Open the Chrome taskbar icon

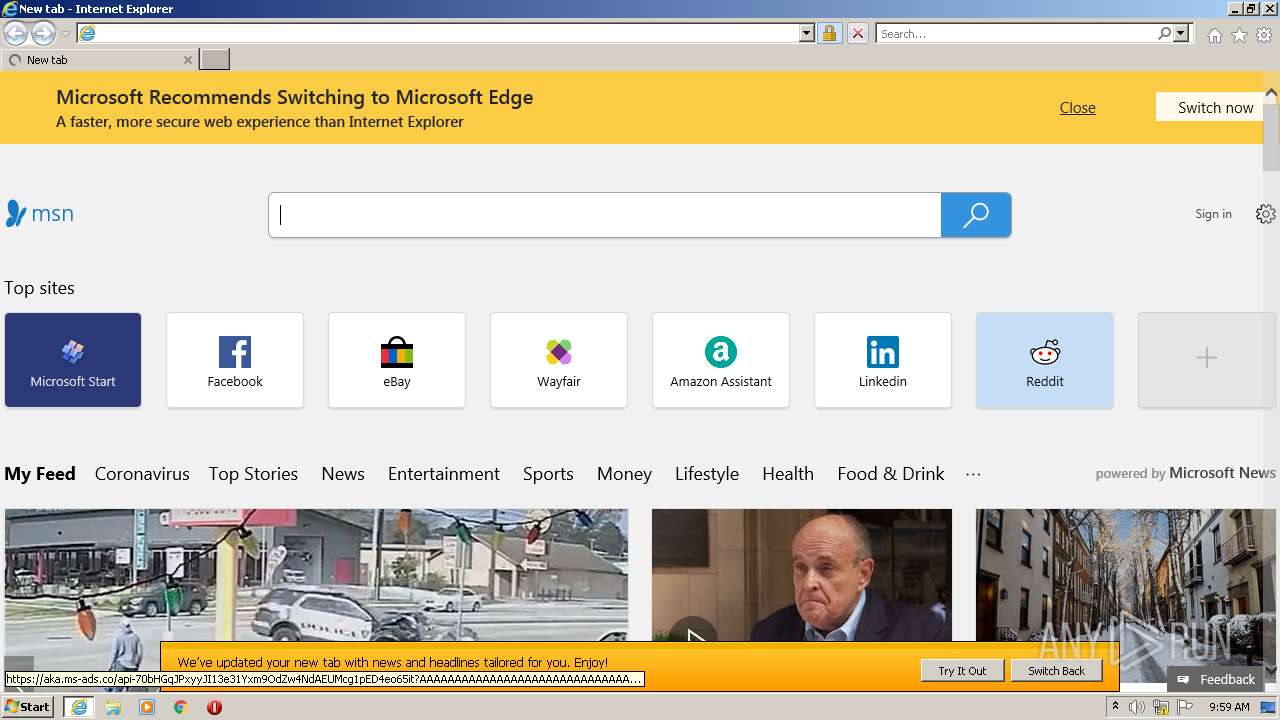181,707
